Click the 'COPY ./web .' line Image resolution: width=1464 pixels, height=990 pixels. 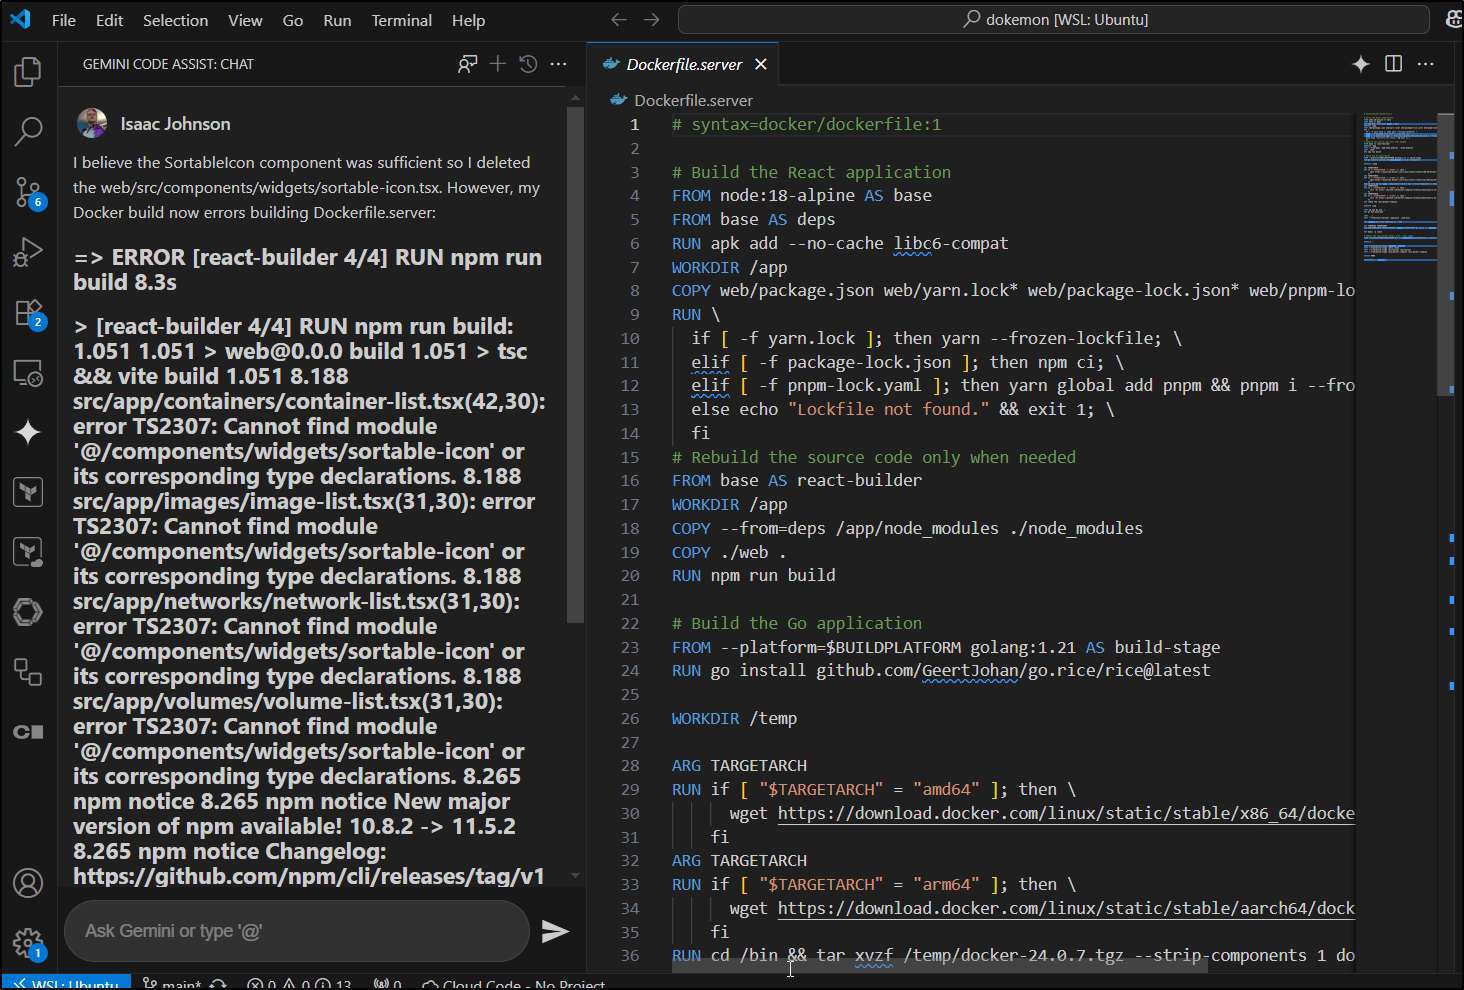[x=729, y=552]
